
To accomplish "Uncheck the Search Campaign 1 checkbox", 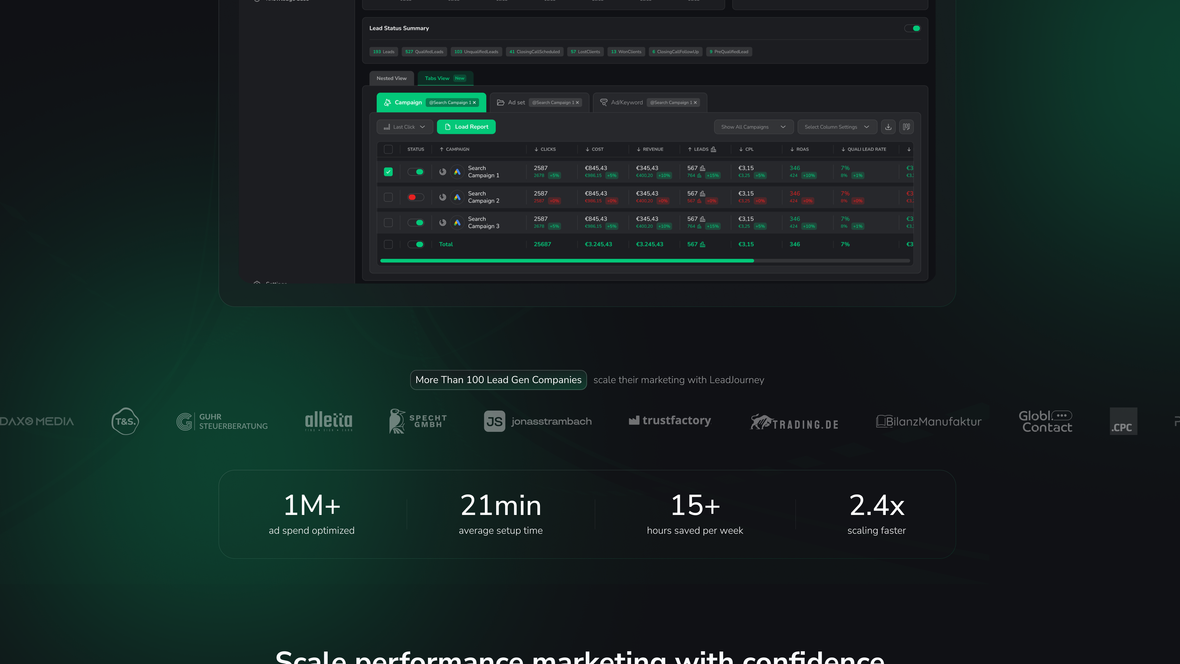I will [387, 170].
